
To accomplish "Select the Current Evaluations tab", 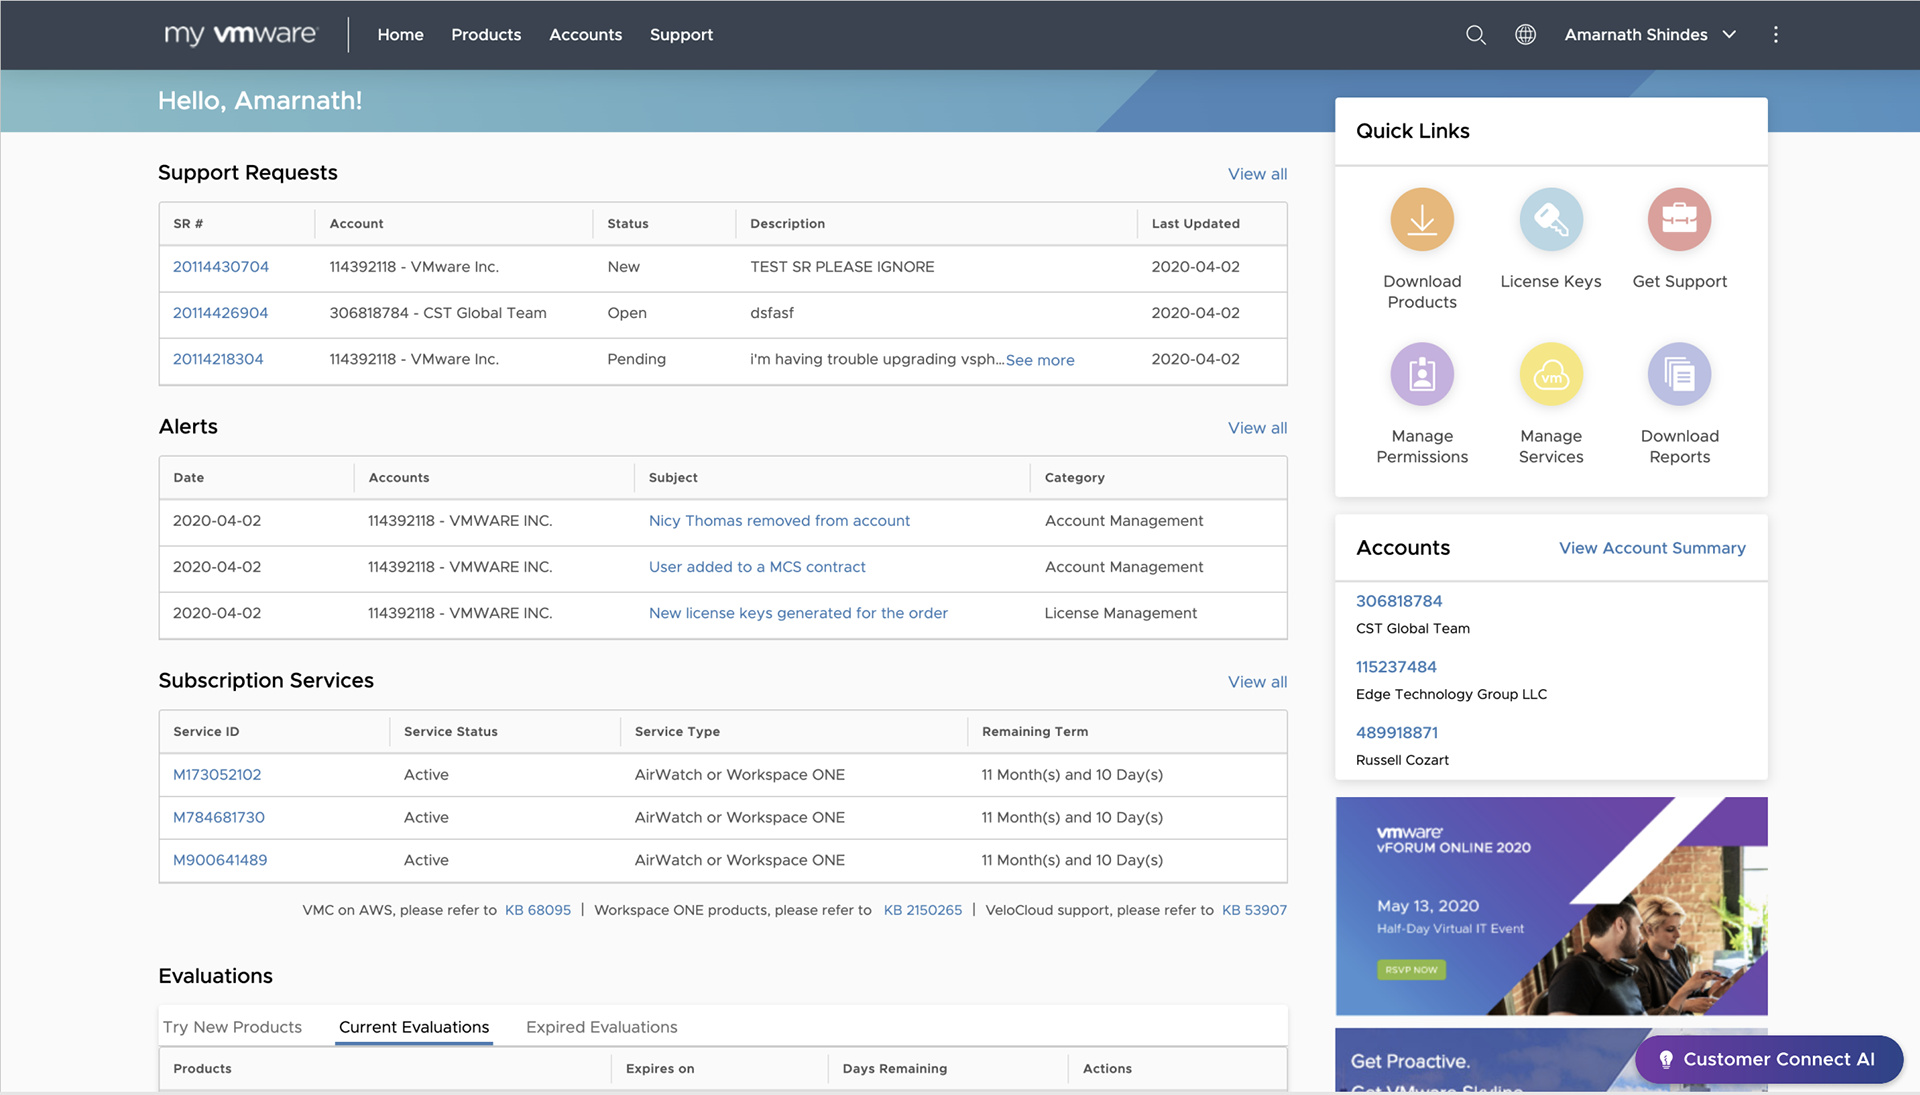I will pyautogui.click(x=414, y=1027).
